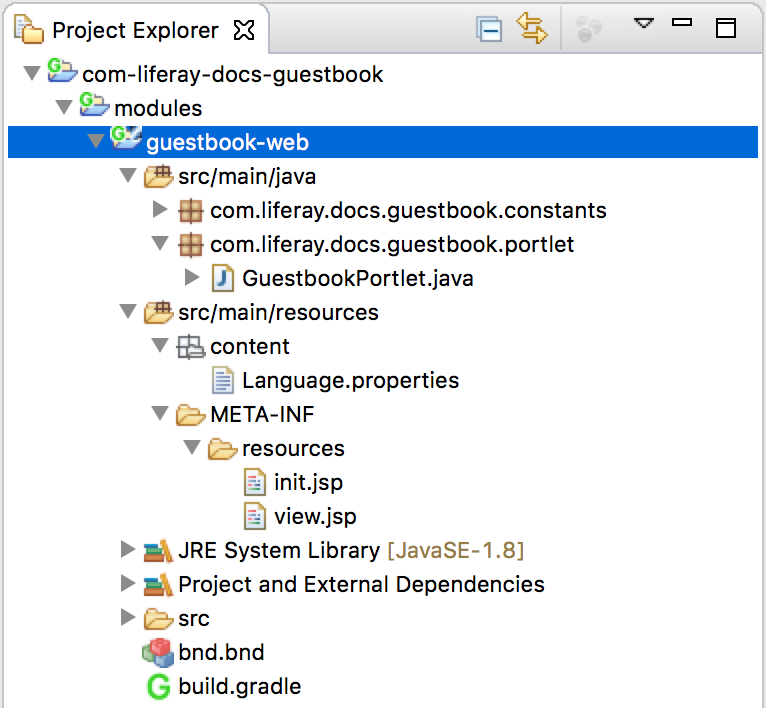766x708 pixels.
Task: Collapse the META-INF folder
Action: (160, 414)
